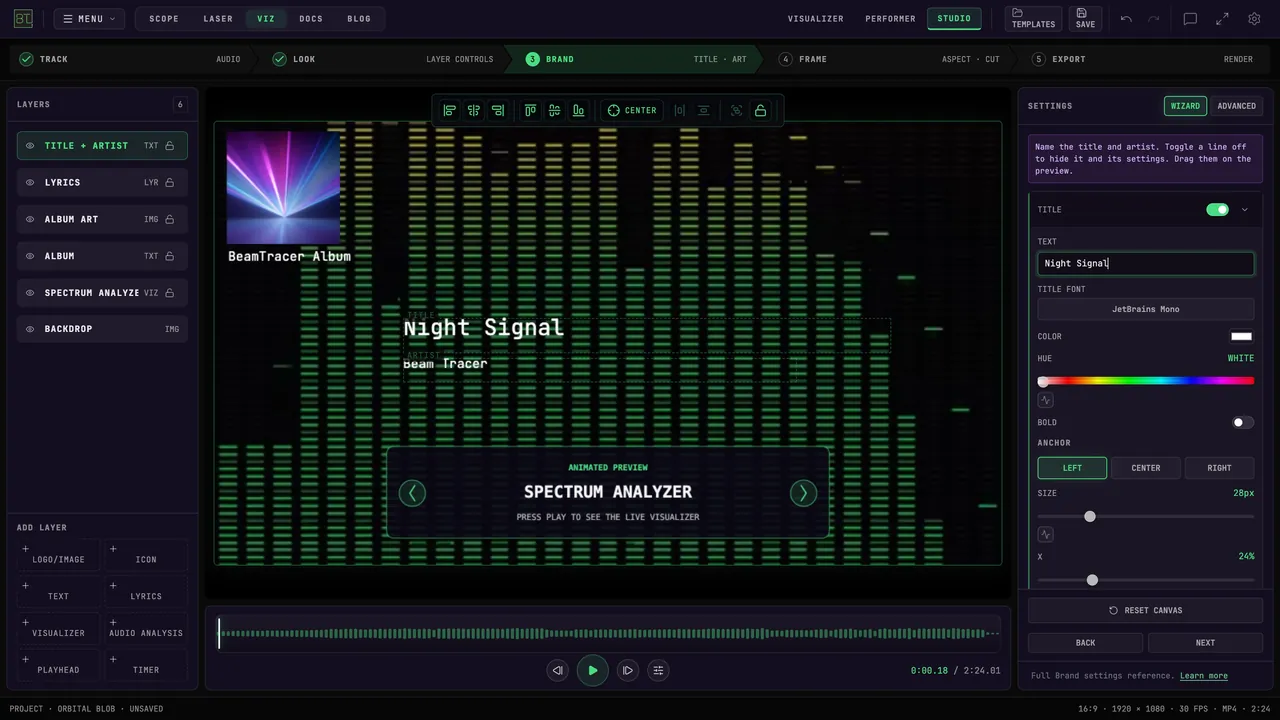
Task: Open the comments speech-bubble icon
Action: (x=1190, y=19)
